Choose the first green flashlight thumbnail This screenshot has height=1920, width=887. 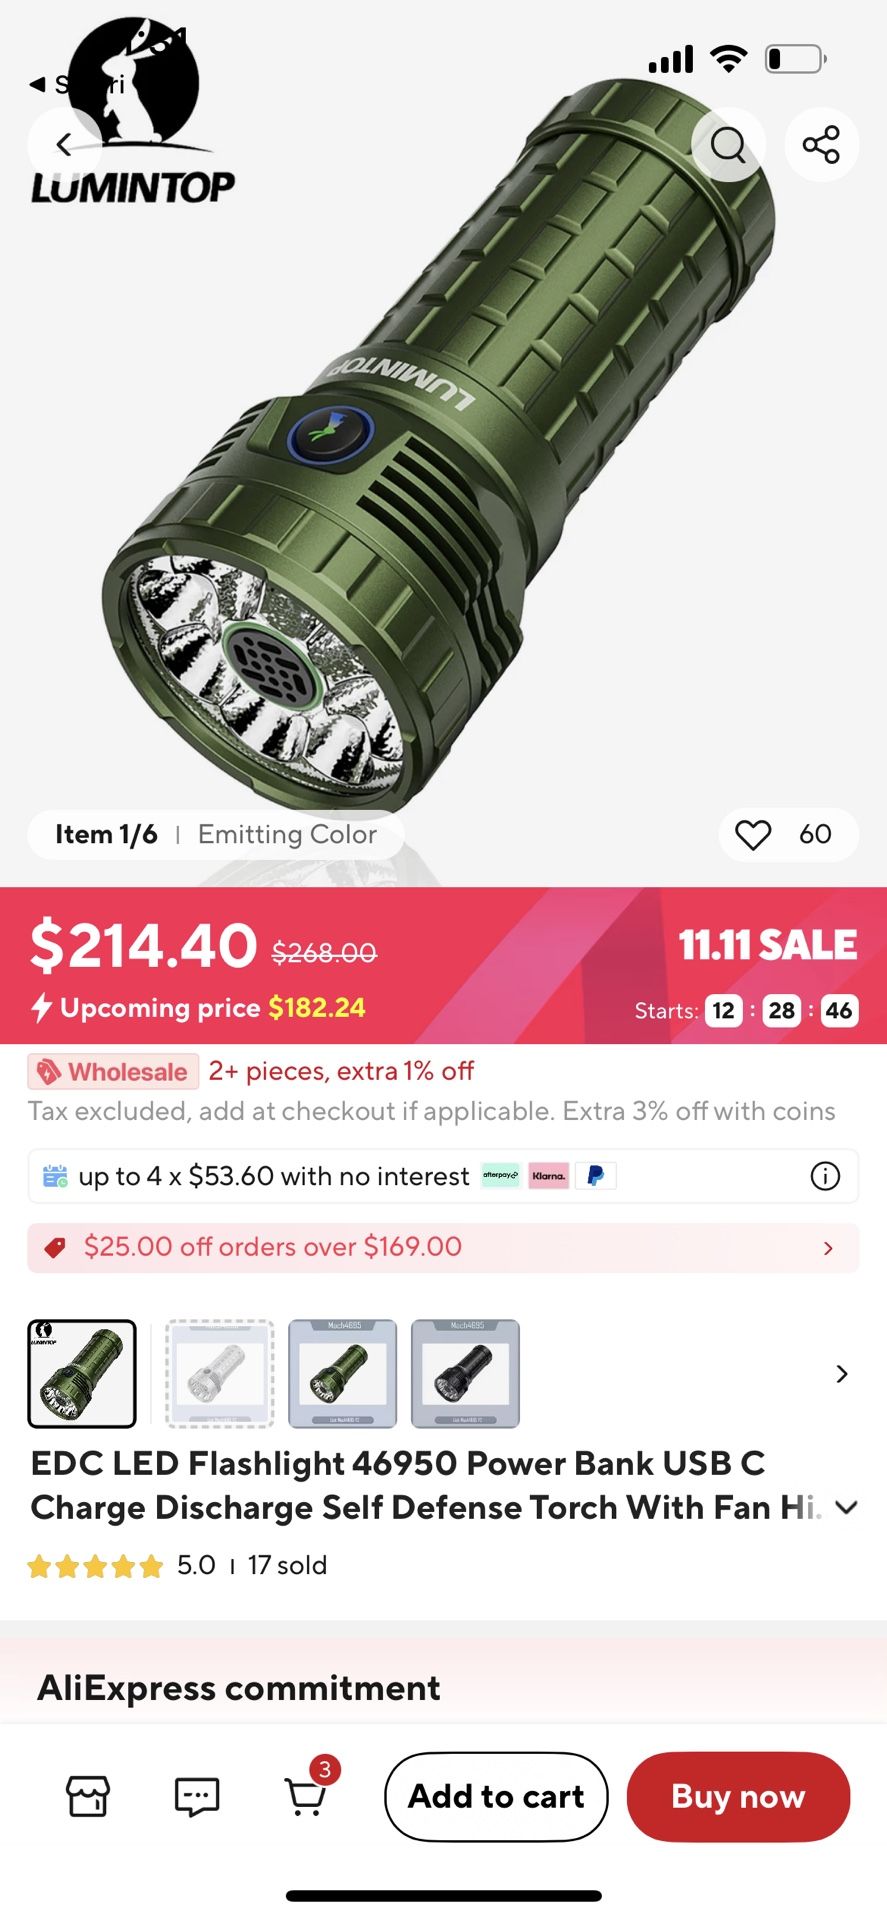click(x=82, y=1373)
